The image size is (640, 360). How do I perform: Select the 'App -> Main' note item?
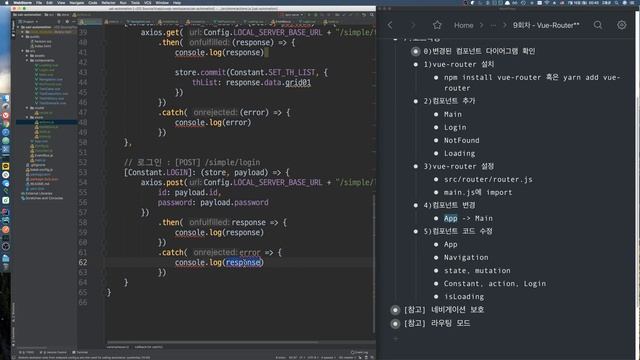pyautogui.click(x=468, y=218)
